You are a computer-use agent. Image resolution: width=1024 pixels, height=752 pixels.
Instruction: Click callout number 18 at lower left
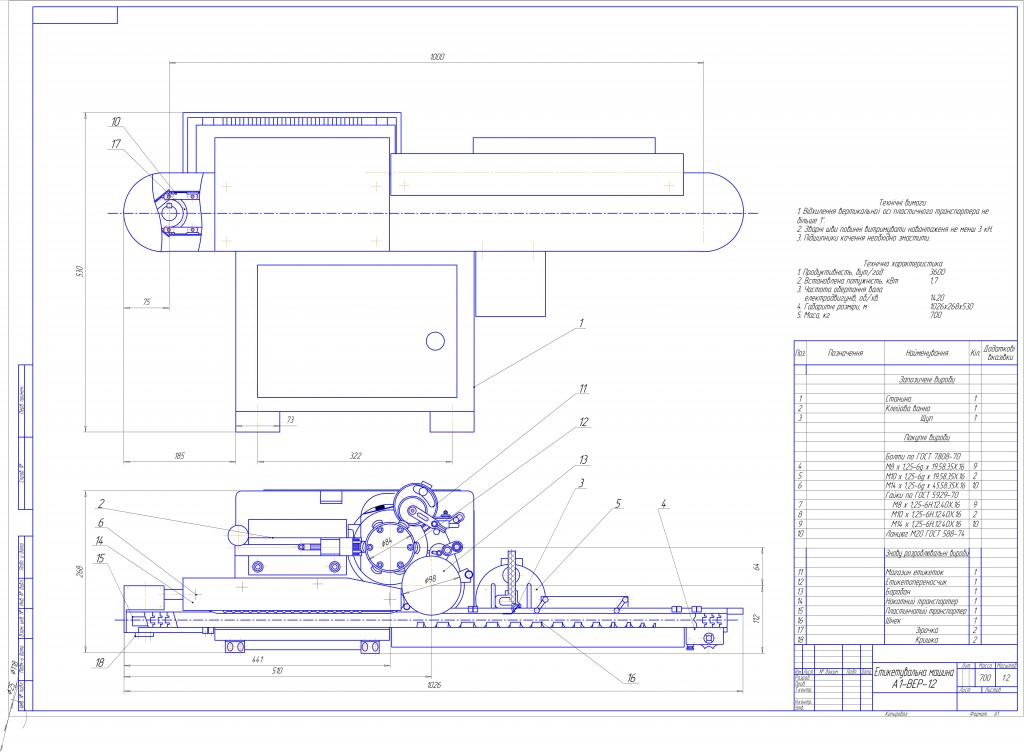99,663
